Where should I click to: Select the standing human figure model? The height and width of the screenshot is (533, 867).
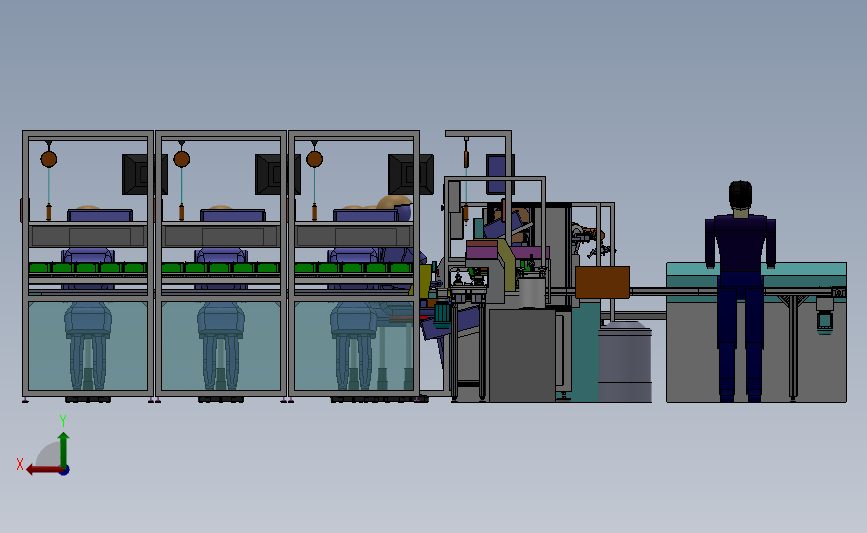(x=740, y=291)
